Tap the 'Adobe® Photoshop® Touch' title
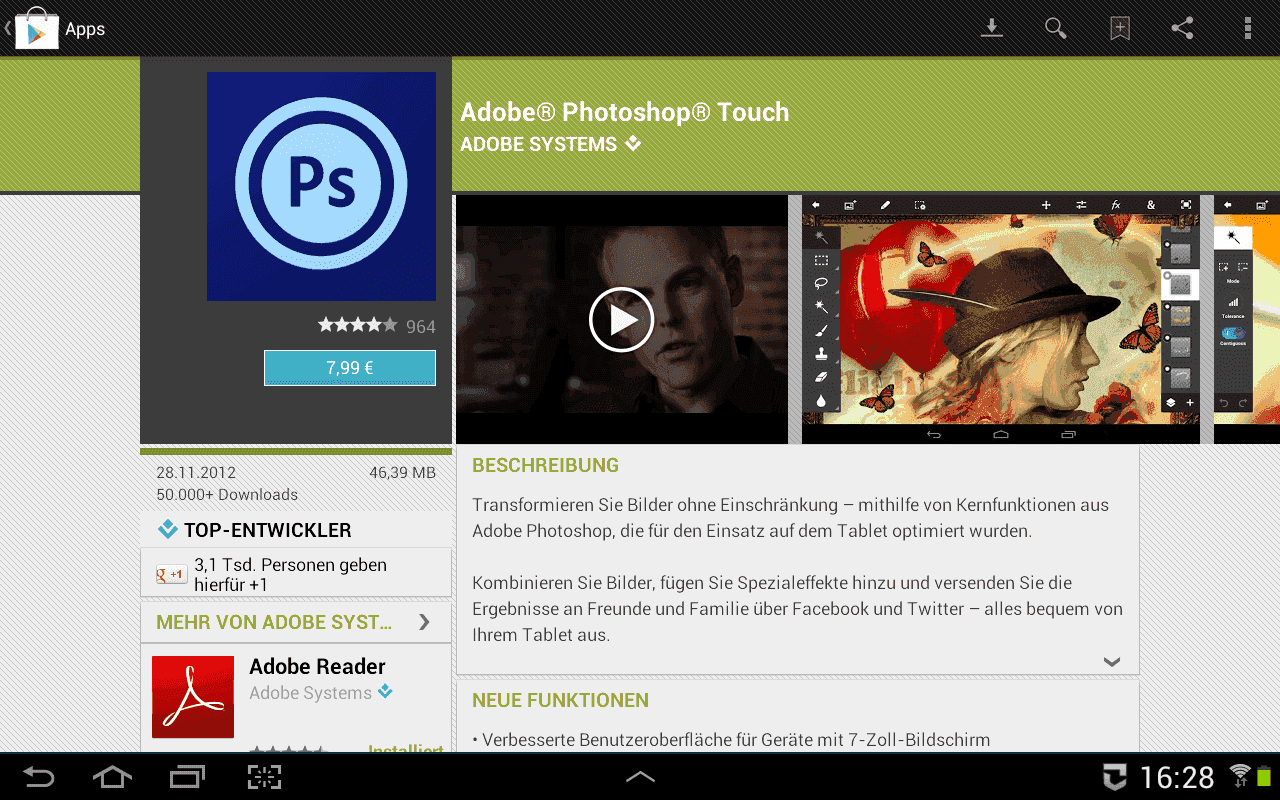Viewport: 1280px width, 800px height. [x=624, y=112]
